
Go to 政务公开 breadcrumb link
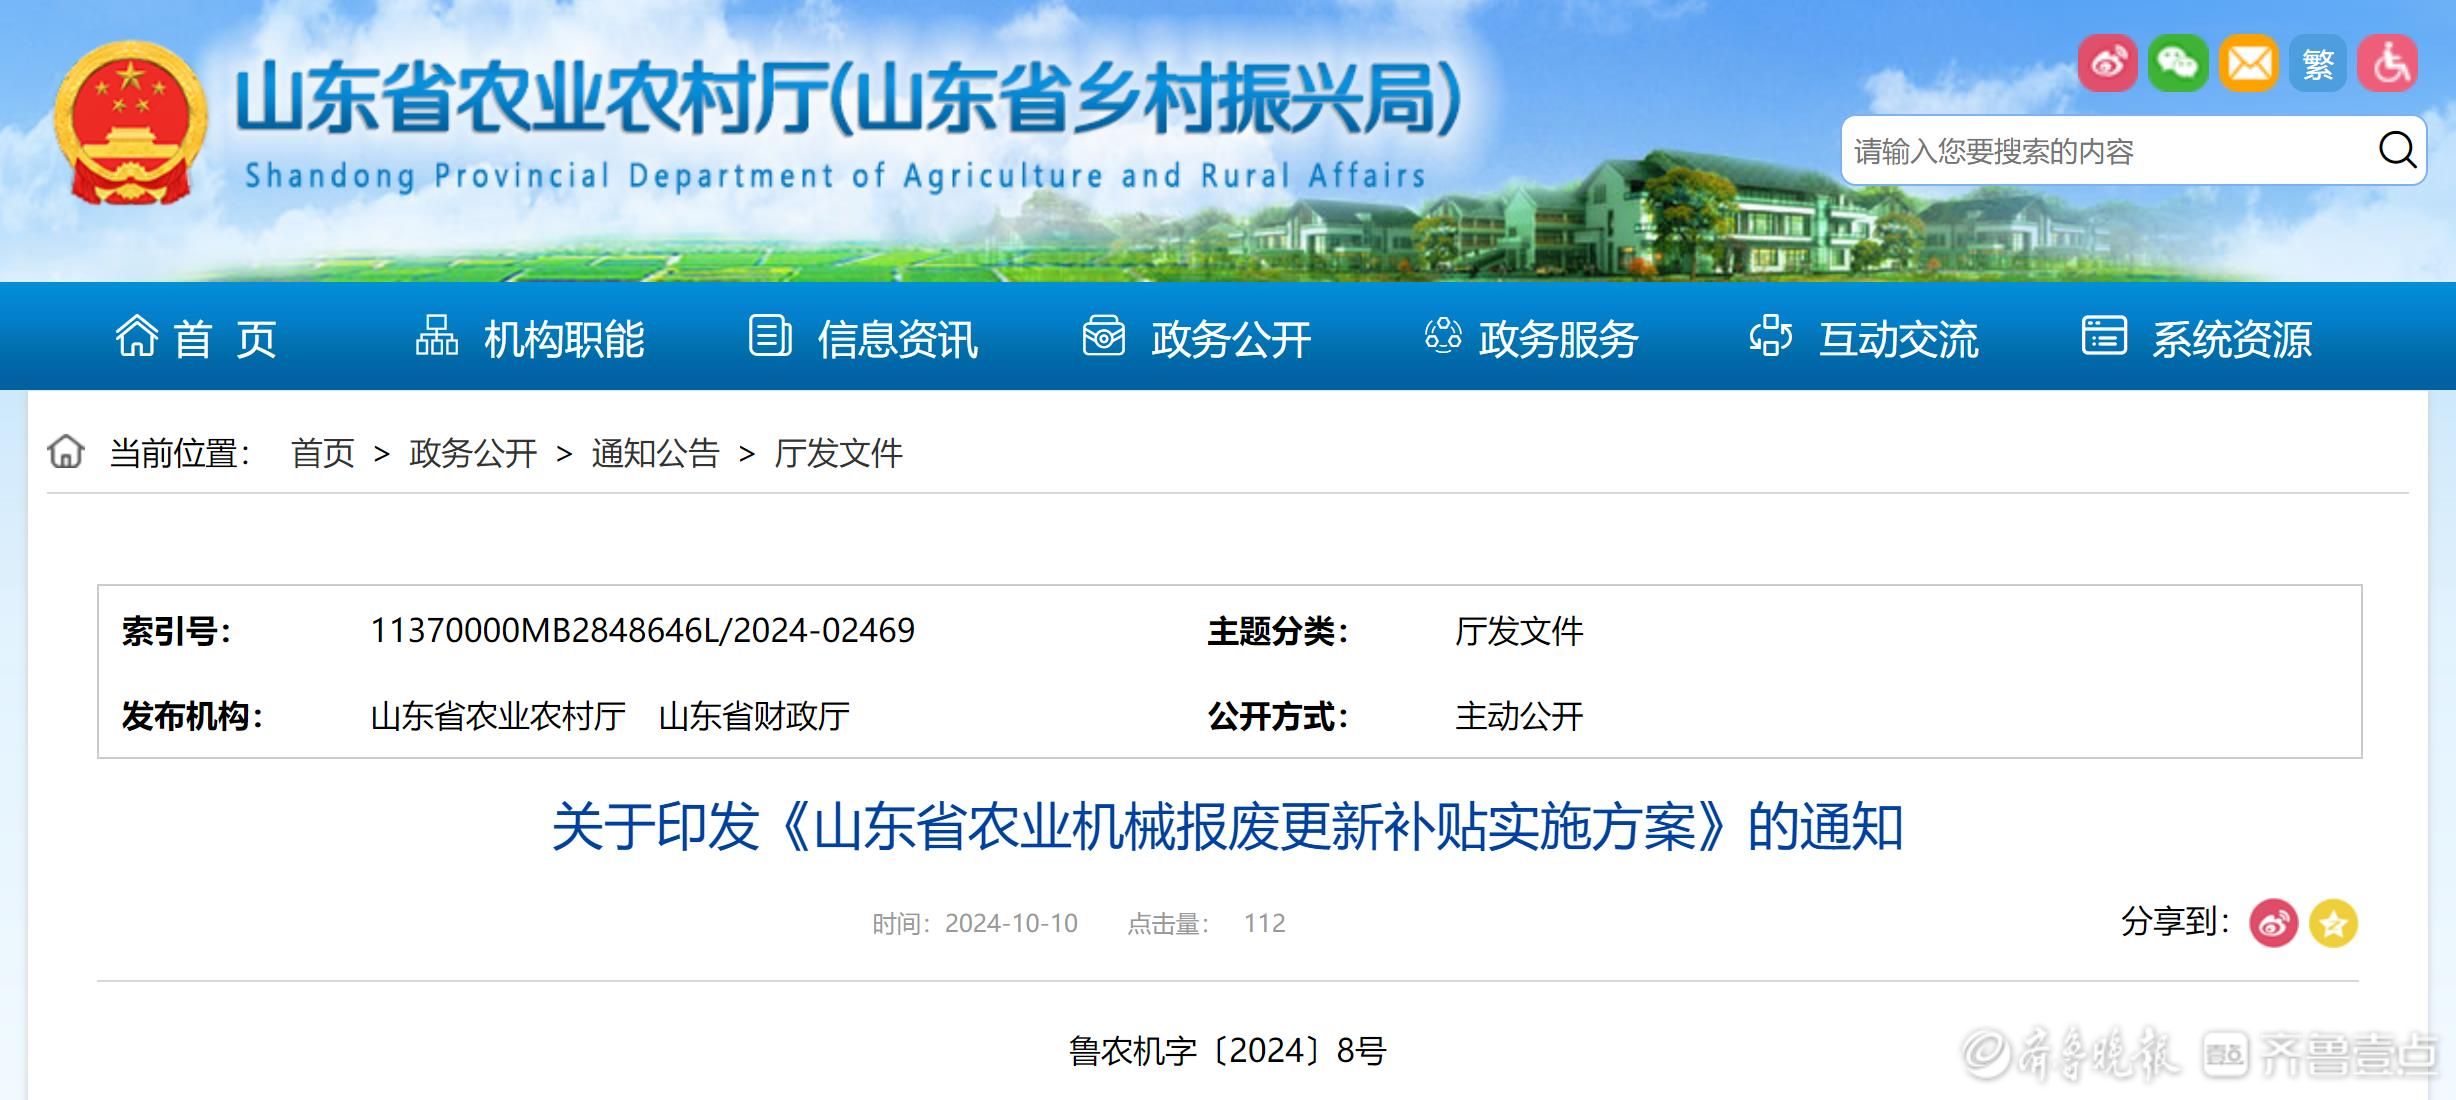(473, 453)
